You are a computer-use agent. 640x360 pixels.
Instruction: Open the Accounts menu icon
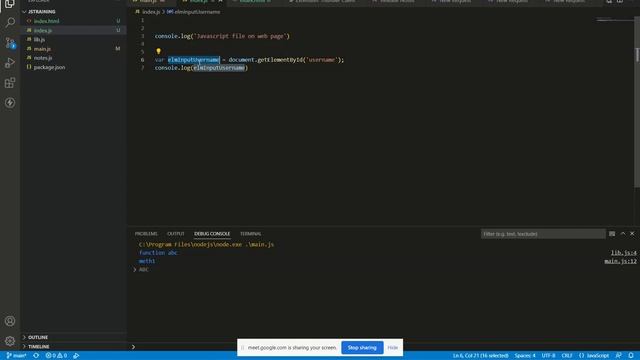point(10,321)
